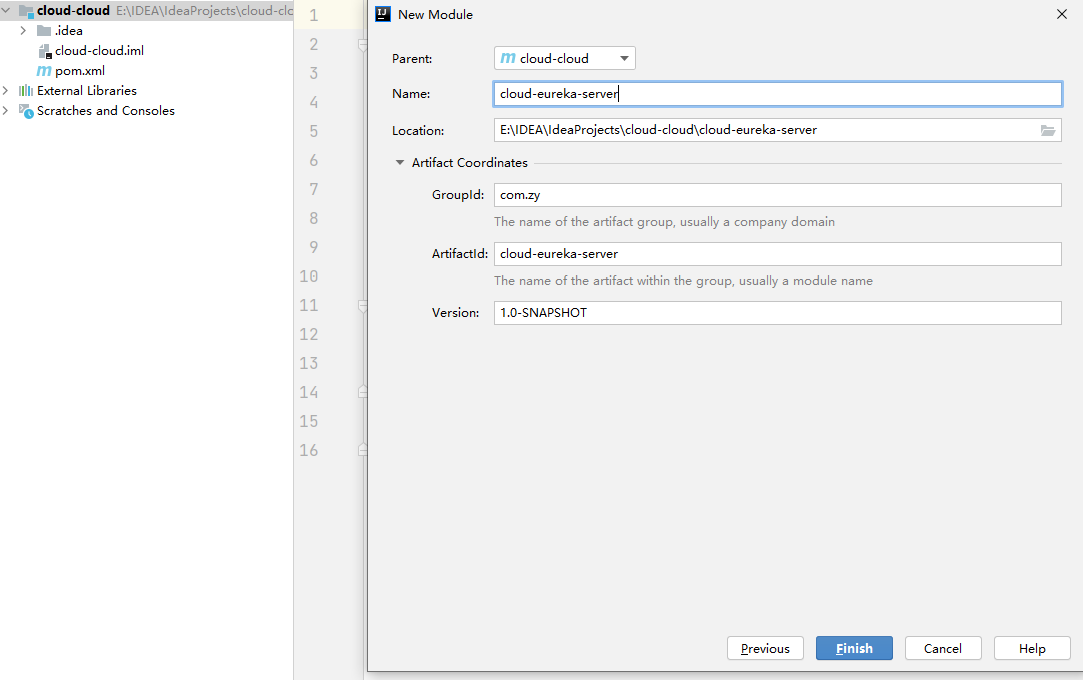
Task: Click the browse folder icon in Location field
Action: [1048, 130]
